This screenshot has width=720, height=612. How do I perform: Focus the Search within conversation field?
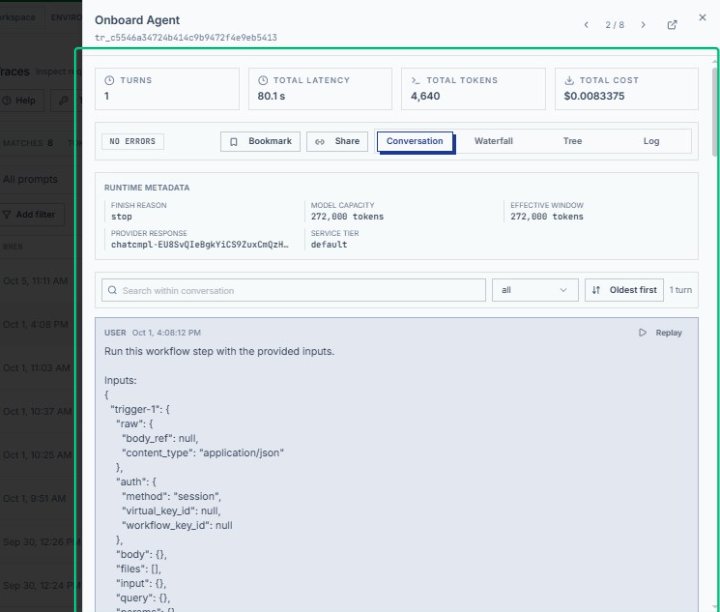pos(293,290)
